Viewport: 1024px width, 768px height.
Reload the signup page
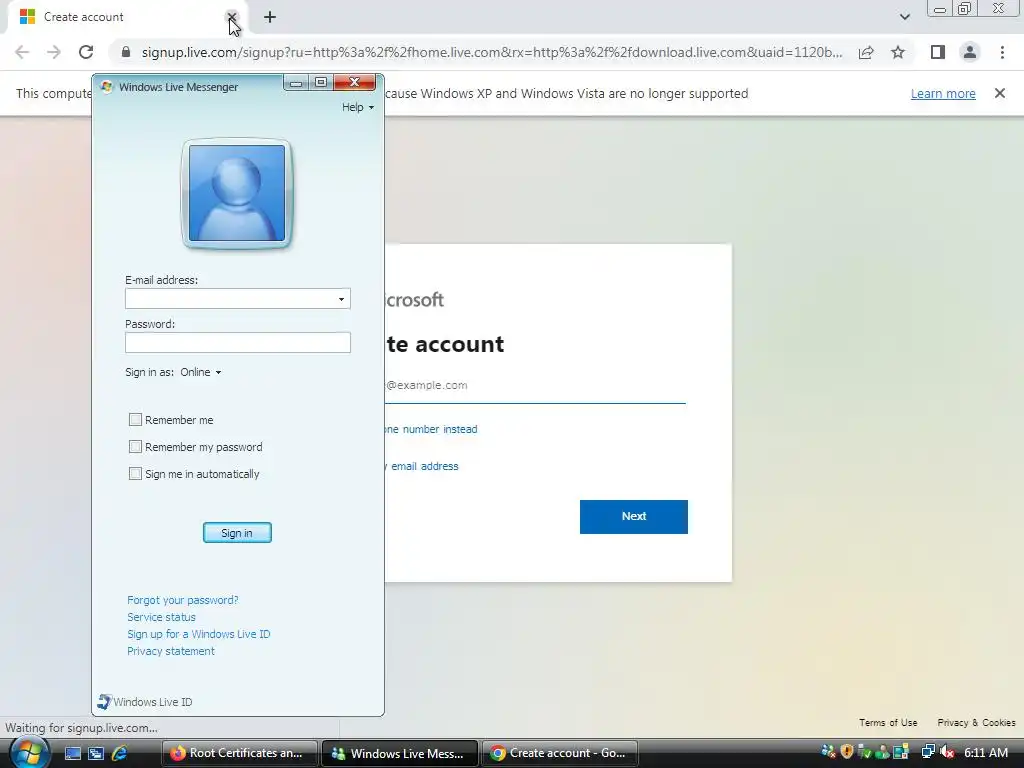[86, 52]
